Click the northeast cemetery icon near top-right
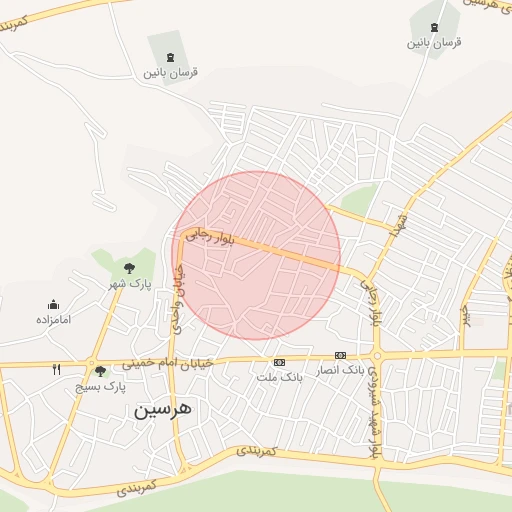The image size is (512, 512). pyautogui.click(x=434, y=27)
